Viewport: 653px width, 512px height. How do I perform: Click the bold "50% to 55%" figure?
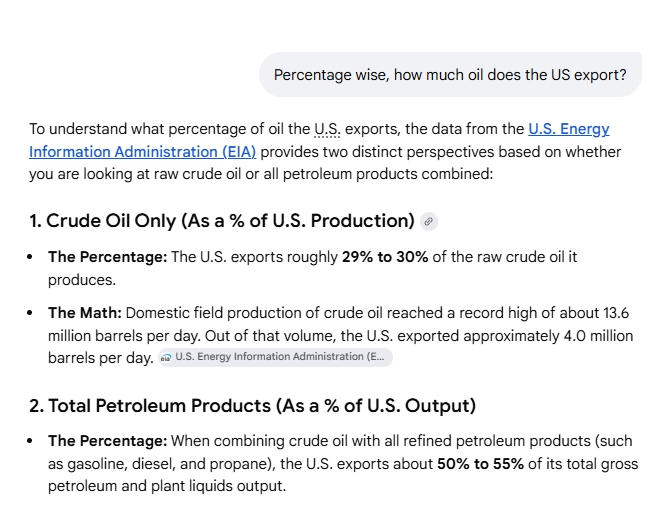479,464
